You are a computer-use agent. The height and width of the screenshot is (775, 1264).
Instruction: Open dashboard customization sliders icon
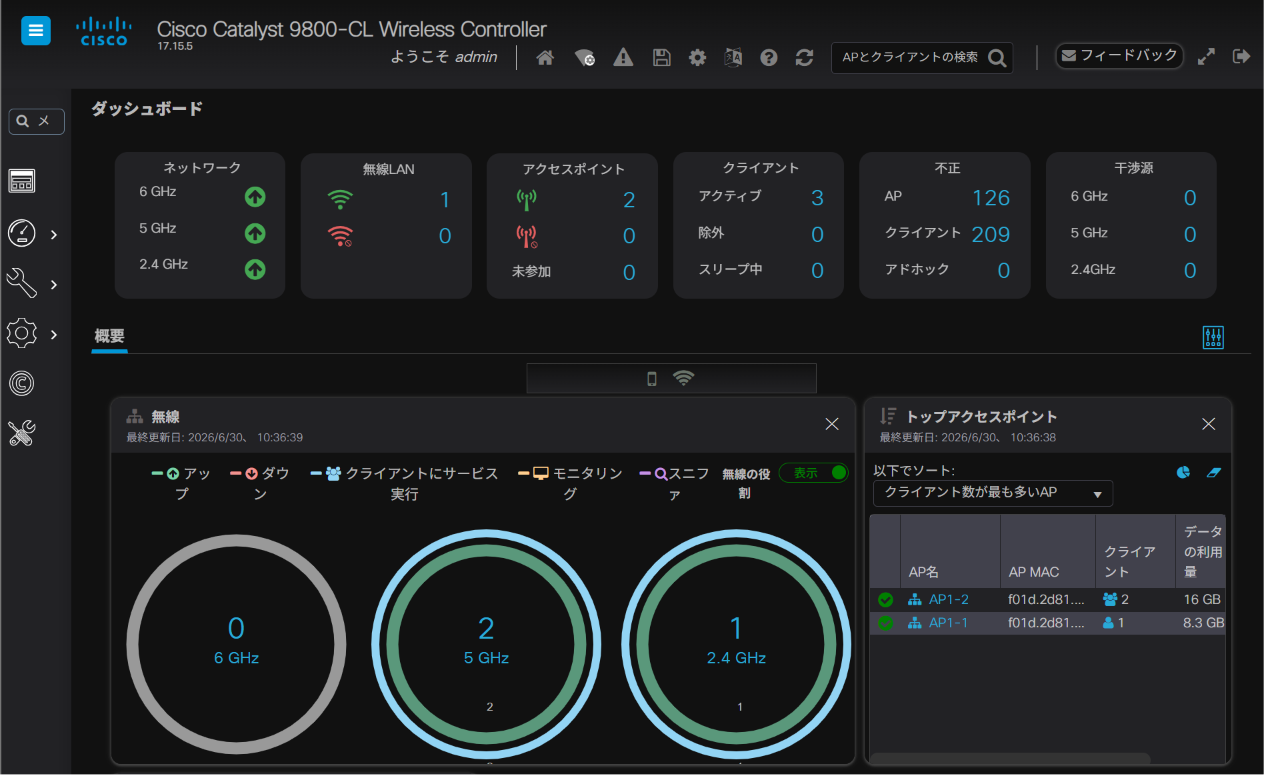[1213, 338]
